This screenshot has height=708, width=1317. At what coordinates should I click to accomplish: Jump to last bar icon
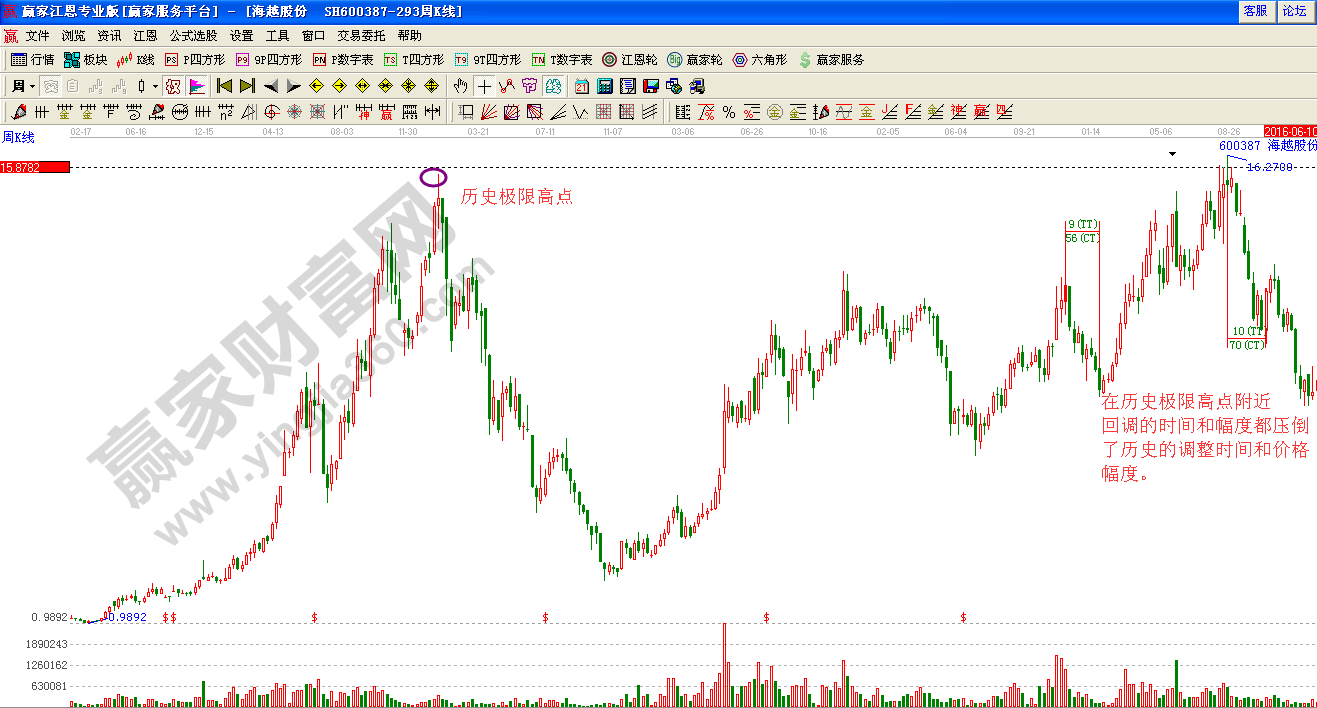click(x=247, y=86)
